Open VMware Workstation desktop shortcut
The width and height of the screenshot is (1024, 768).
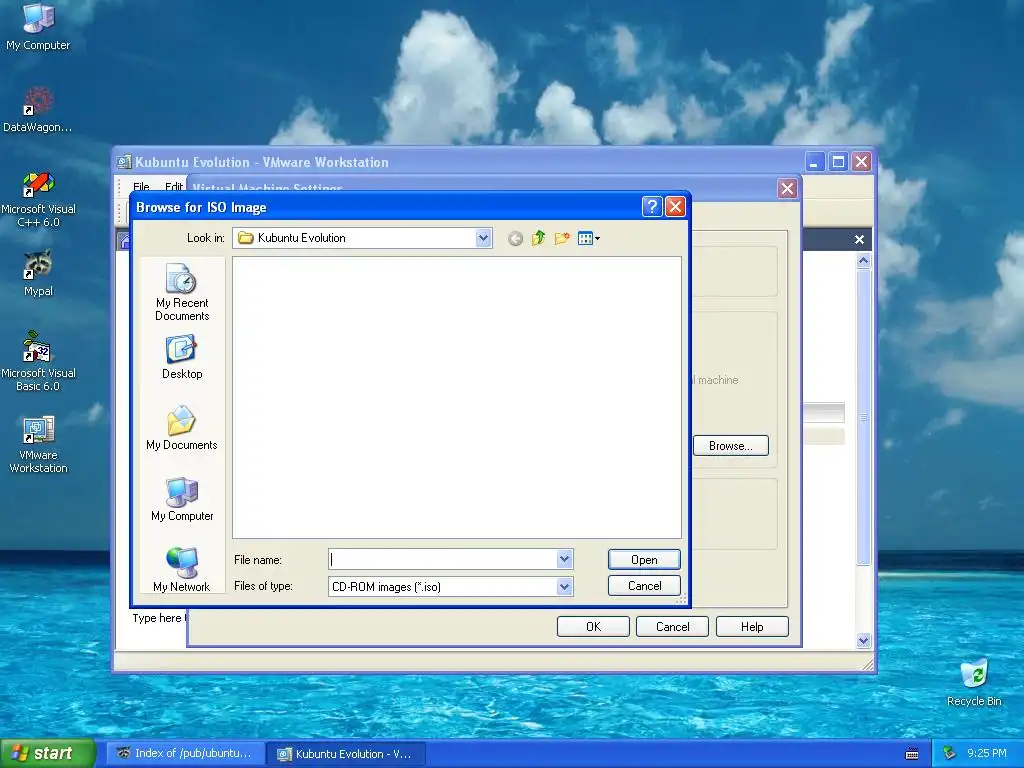[38, 444]
